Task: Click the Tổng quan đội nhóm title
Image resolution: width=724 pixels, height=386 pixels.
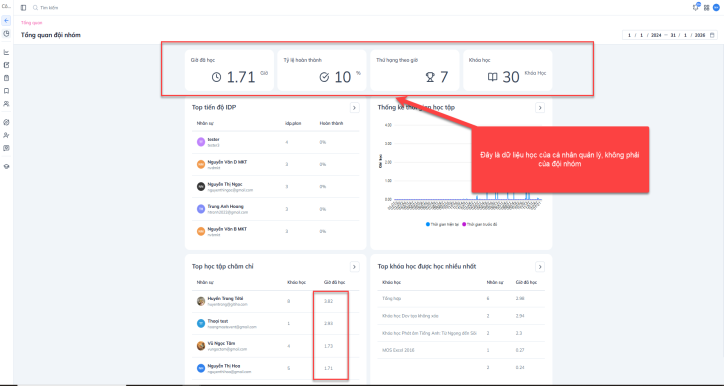Action: (x=51, y=35)
